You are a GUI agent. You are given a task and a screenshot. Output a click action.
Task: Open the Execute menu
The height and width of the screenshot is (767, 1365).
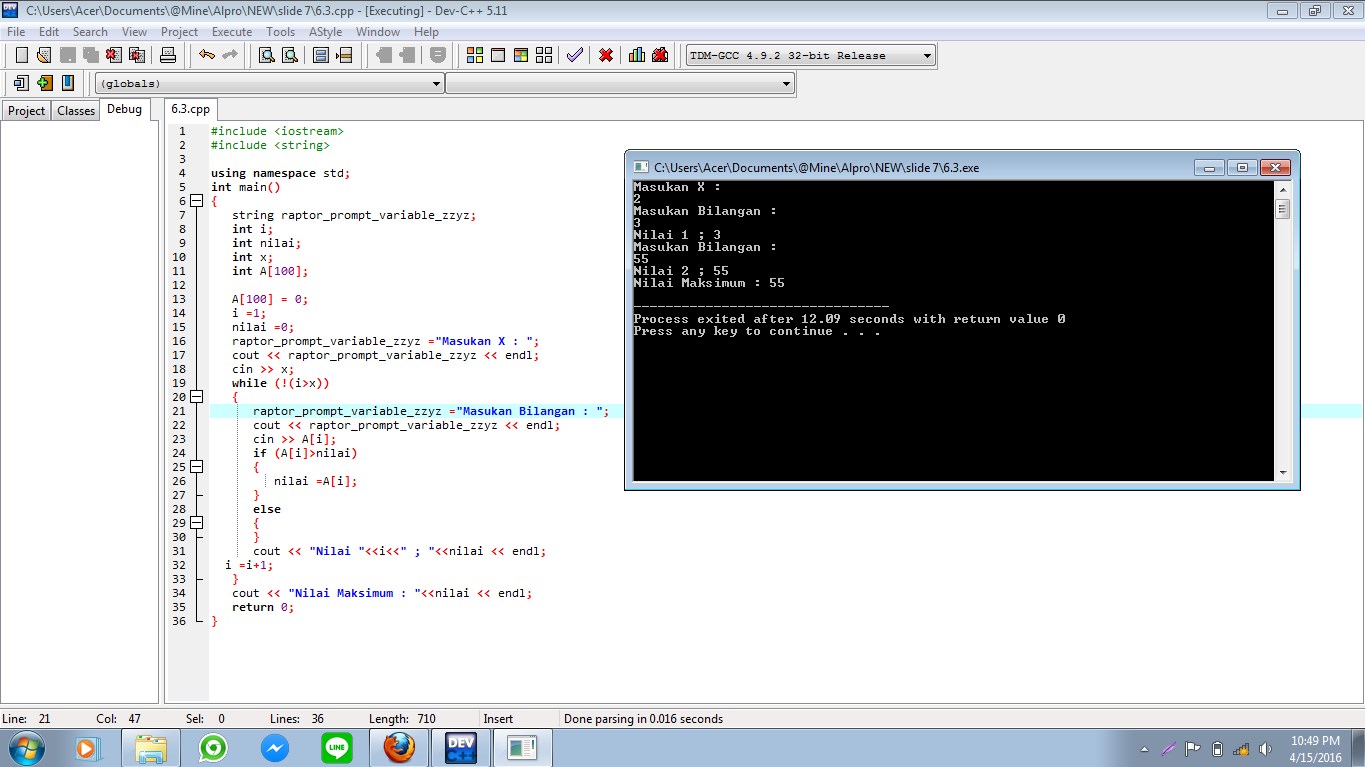[x=232, y=32]
